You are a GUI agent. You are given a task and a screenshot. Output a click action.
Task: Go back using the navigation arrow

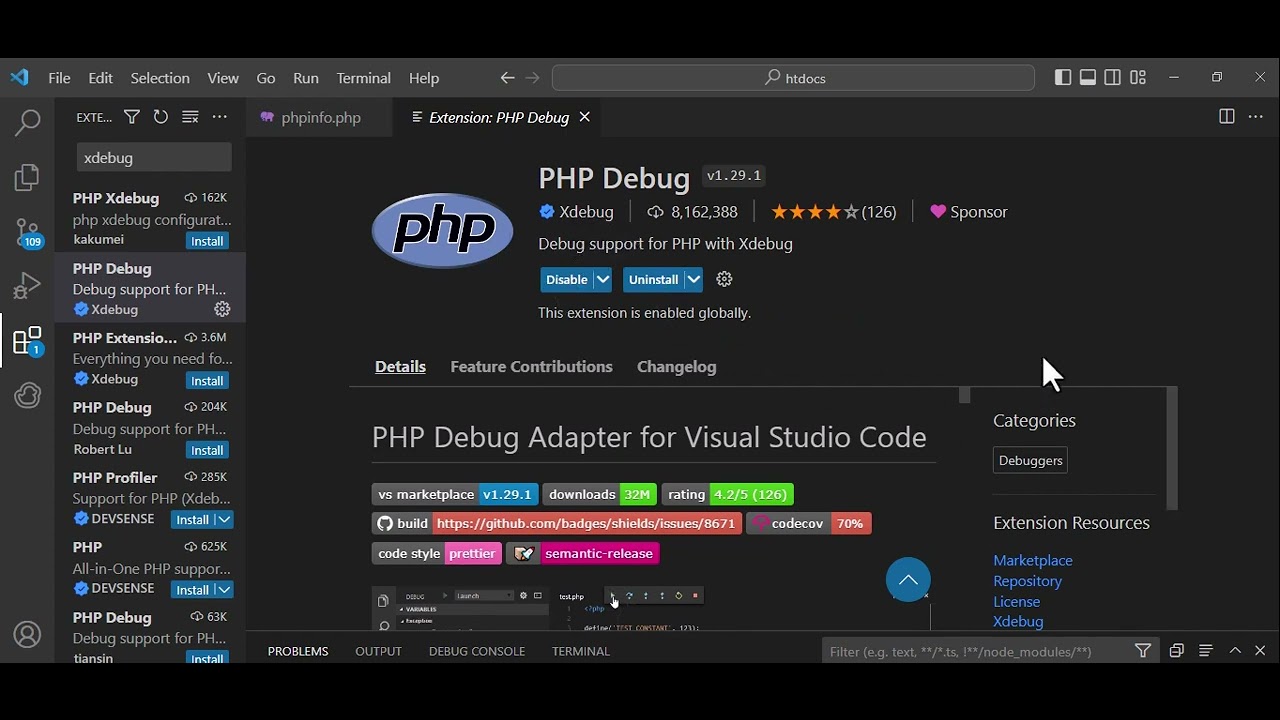[507, 78]
